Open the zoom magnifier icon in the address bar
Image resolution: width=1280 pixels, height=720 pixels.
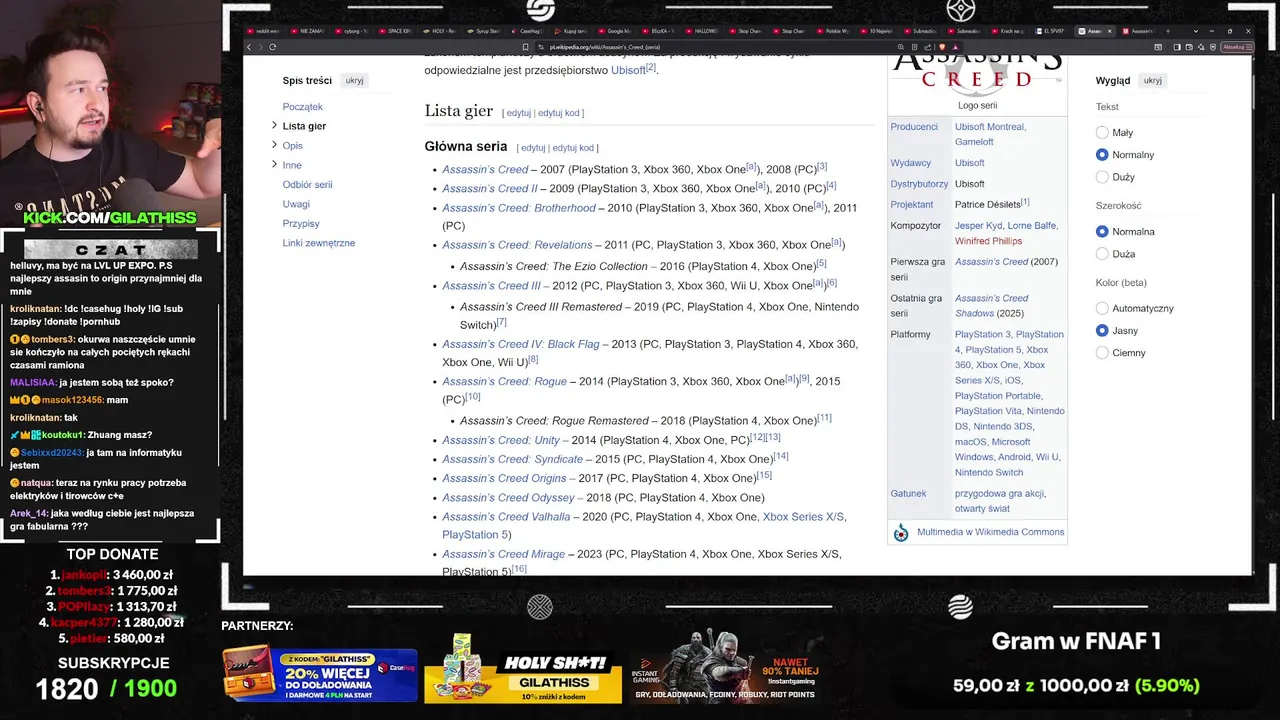901,47
